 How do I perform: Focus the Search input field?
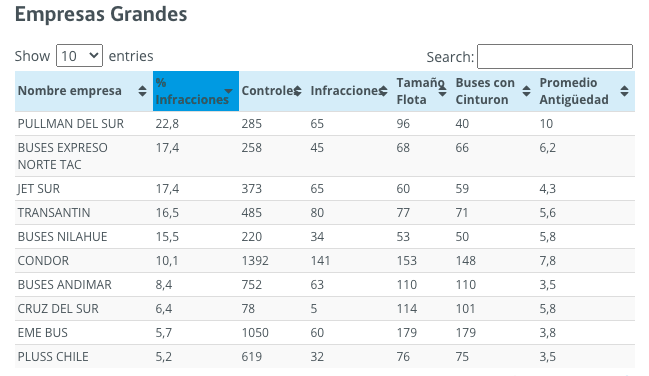coord(555,56)
